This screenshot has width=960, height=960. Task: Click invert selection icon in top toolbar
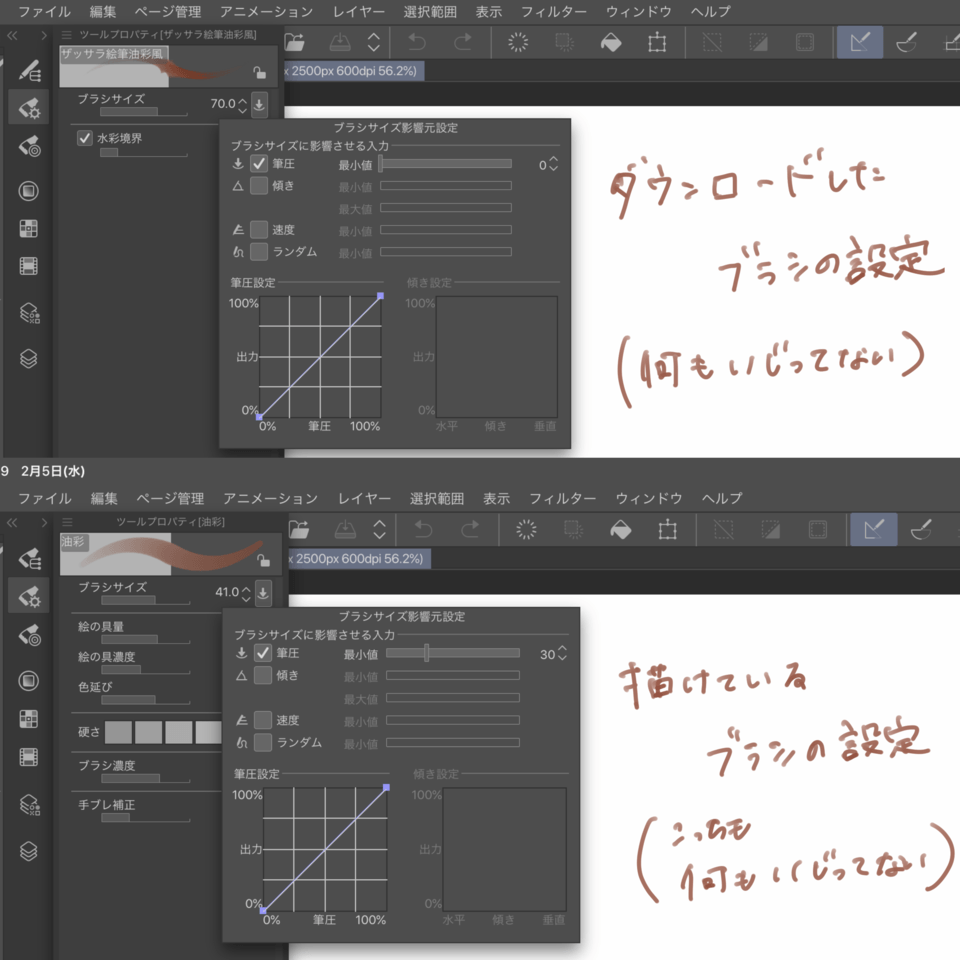759,42
